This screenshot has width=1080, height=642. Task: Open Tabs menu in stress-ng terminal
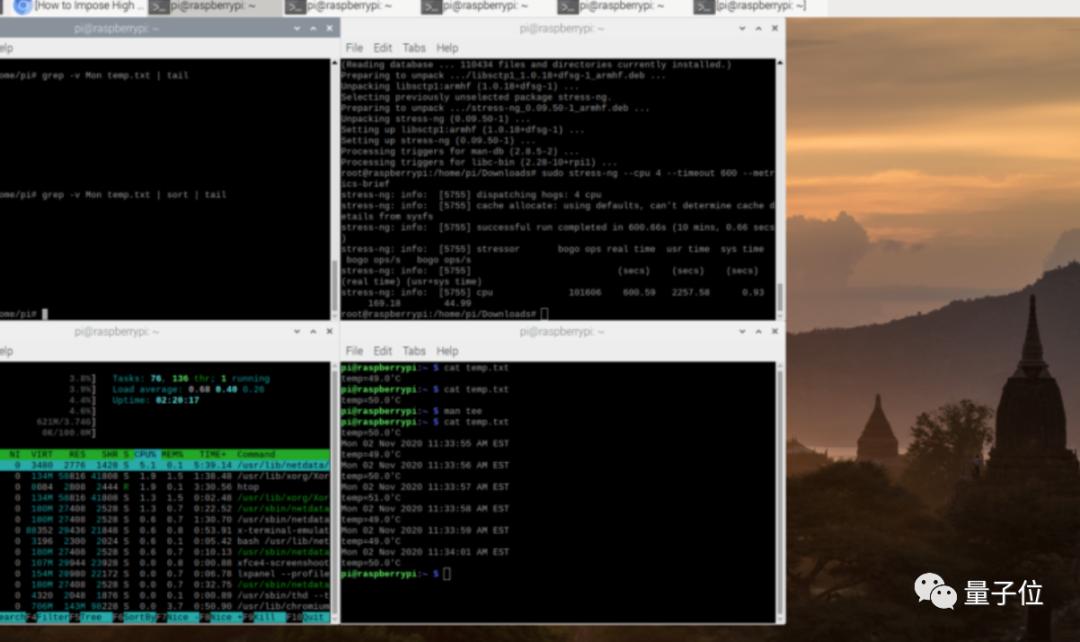point(414,48)
